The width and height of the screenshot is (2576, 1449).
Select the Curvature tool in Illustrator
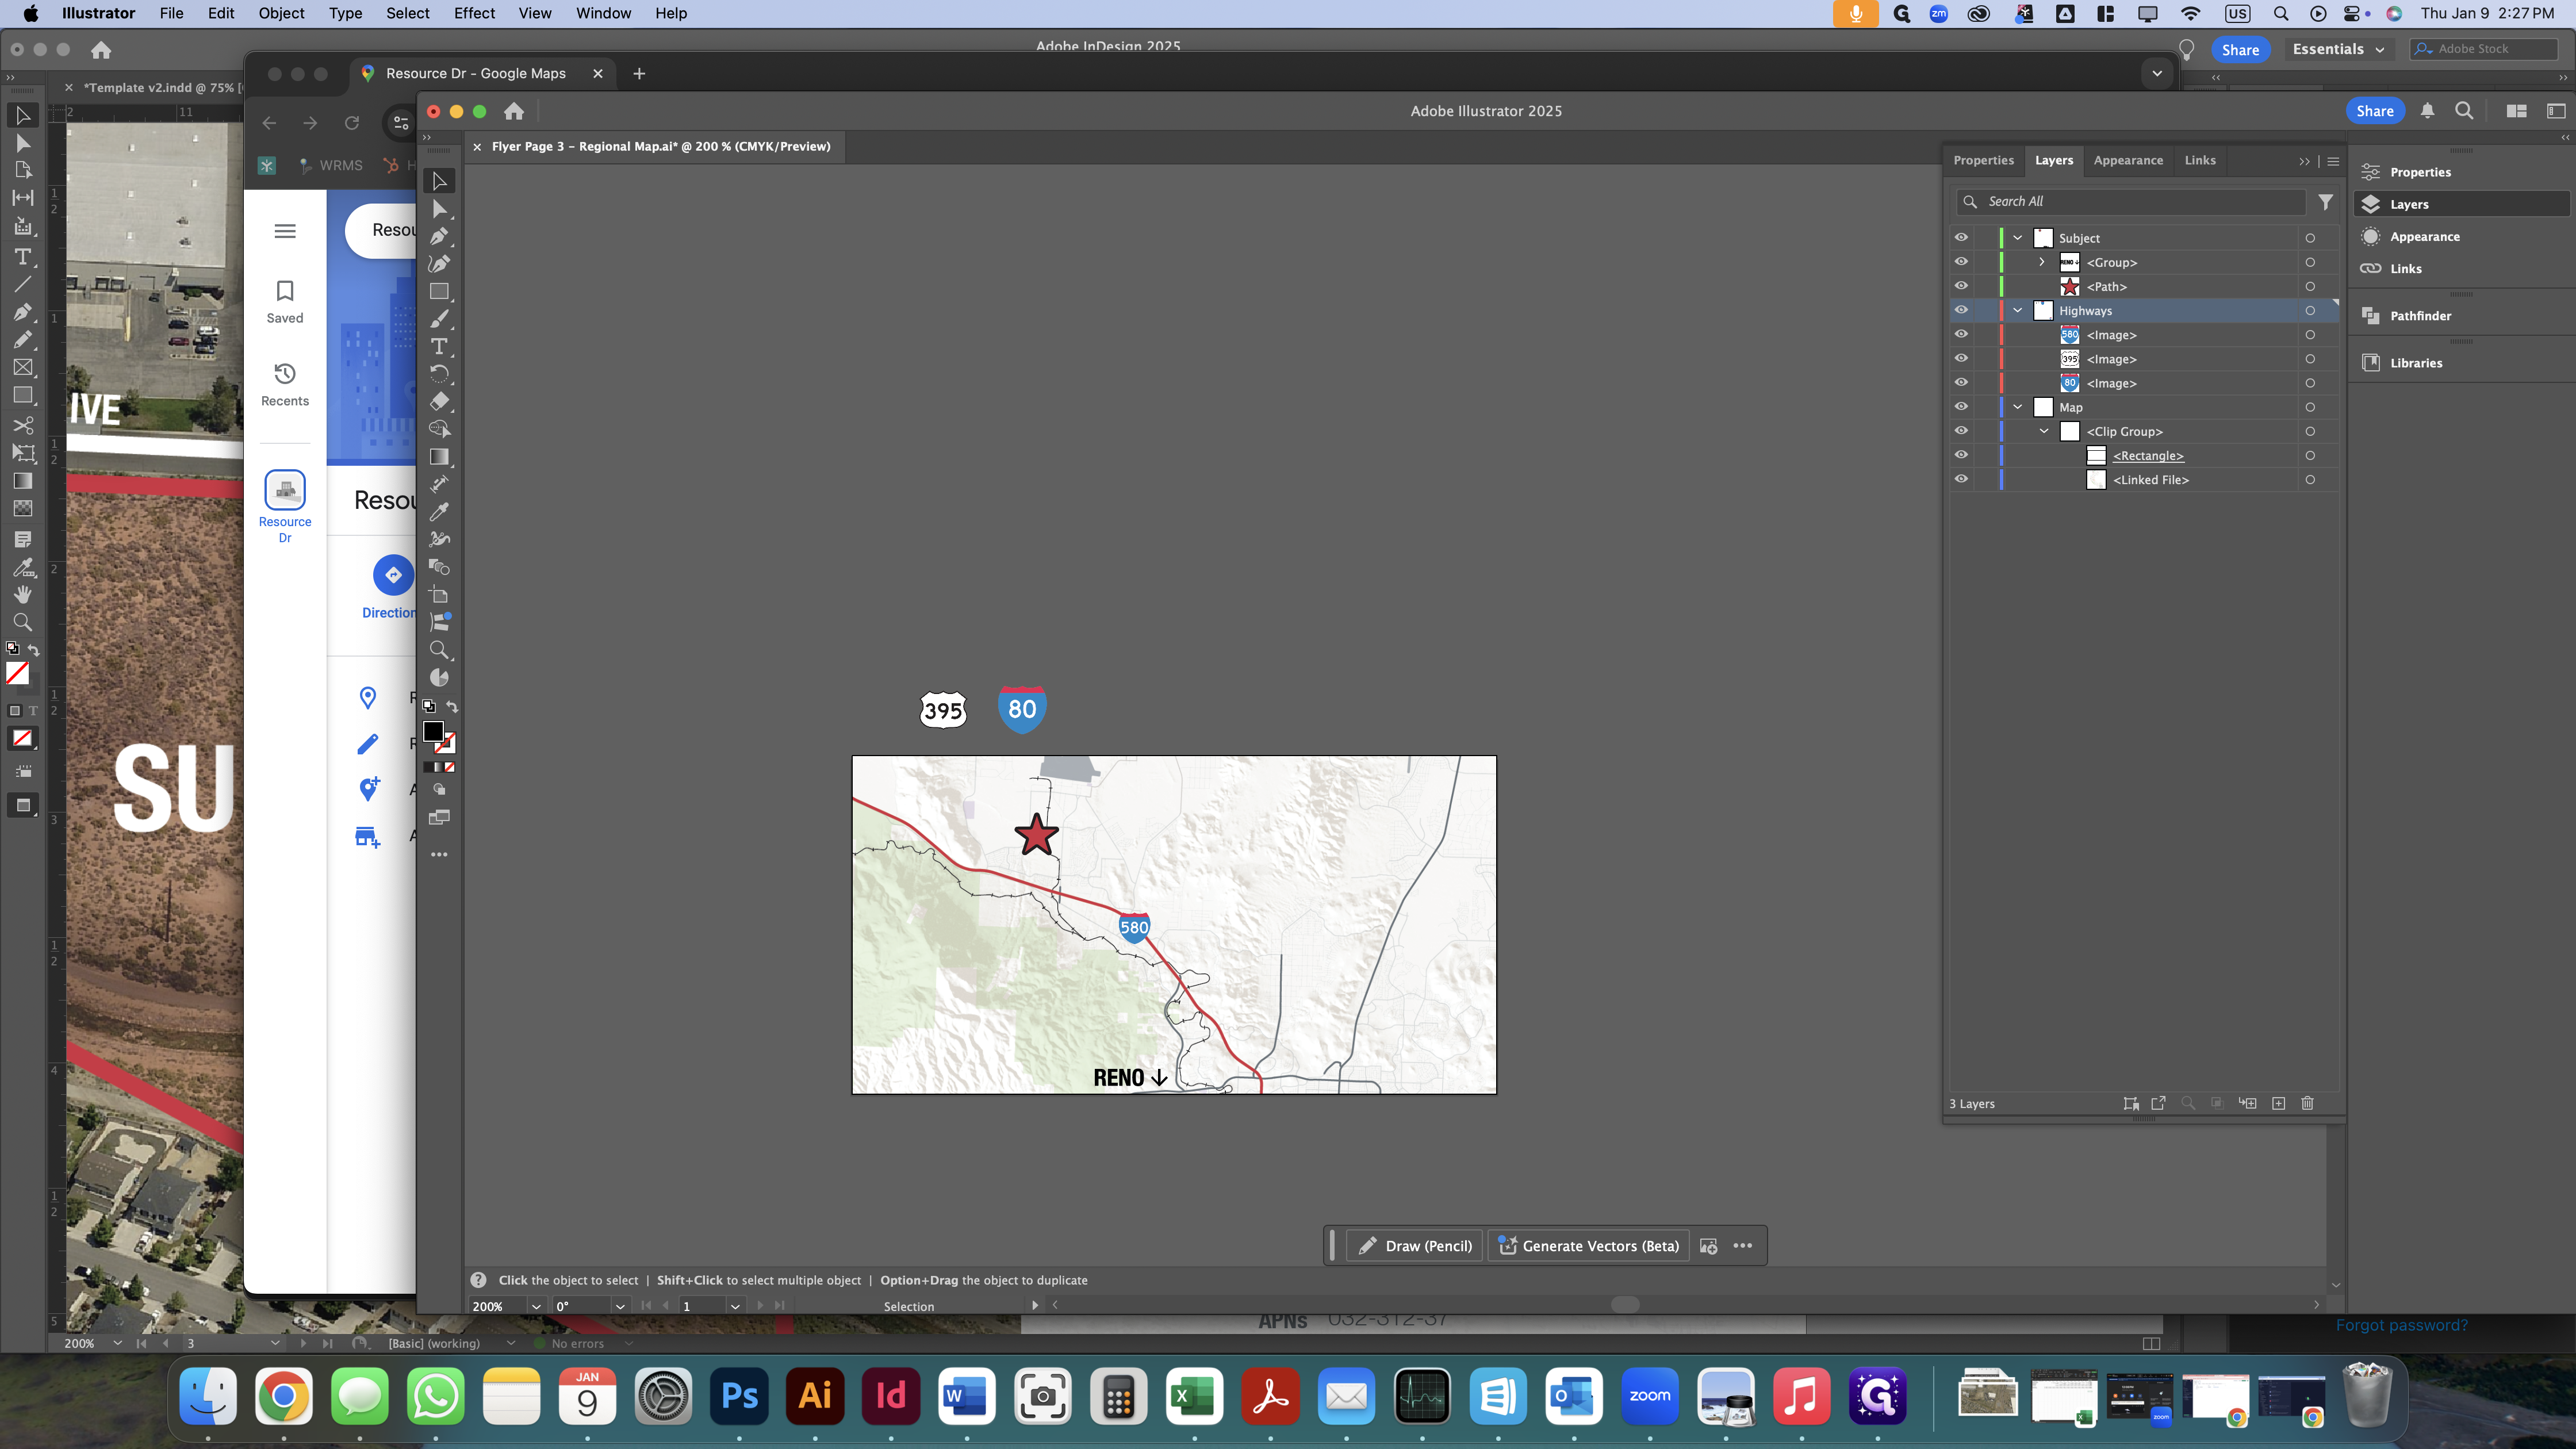point(439,264)
